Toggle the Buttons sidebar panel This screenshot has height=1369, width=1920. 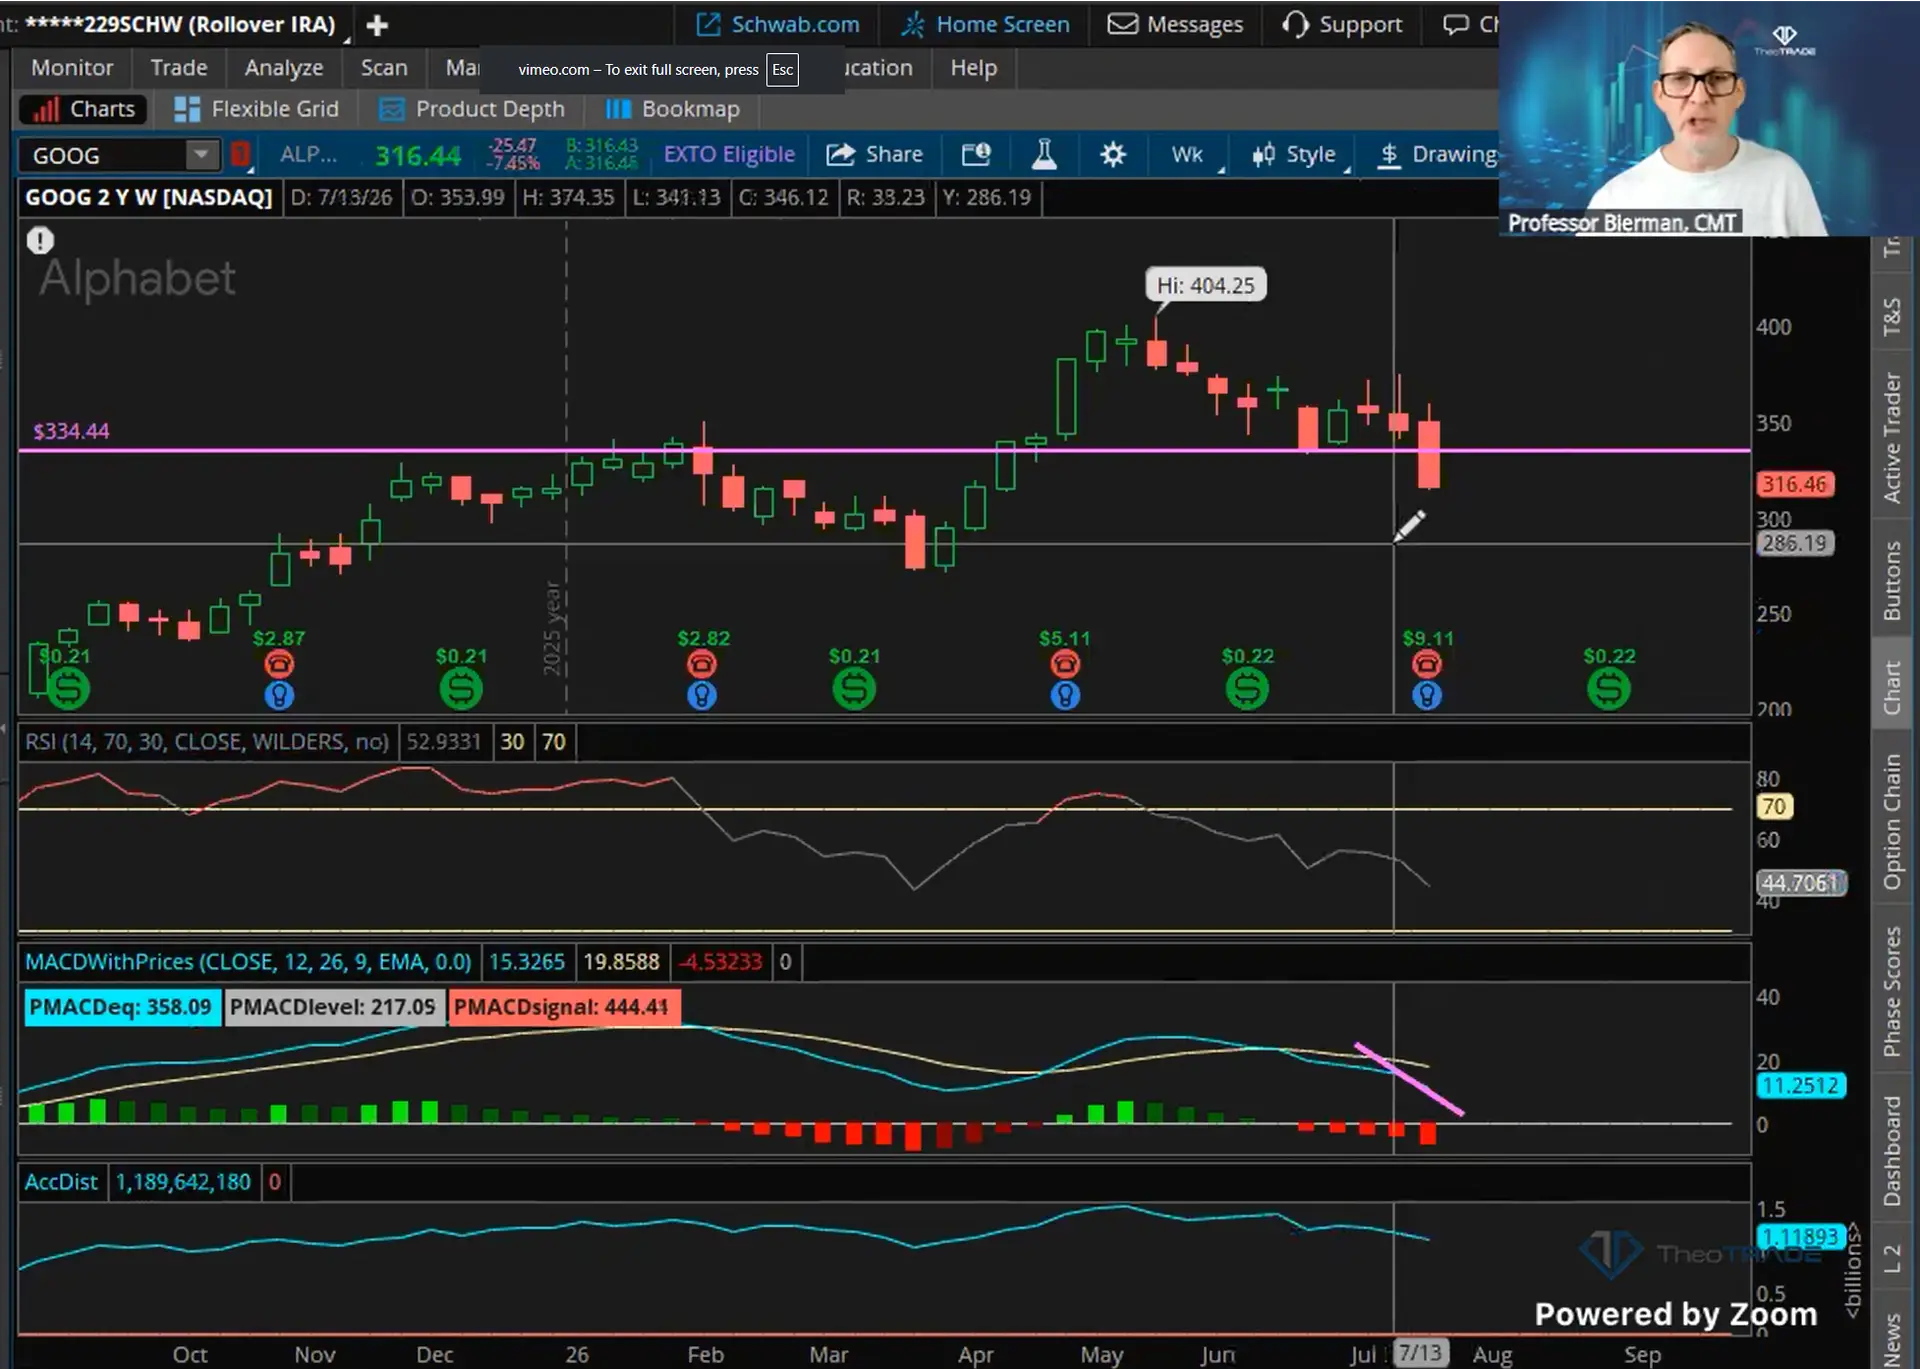(x=1891, y=580)
